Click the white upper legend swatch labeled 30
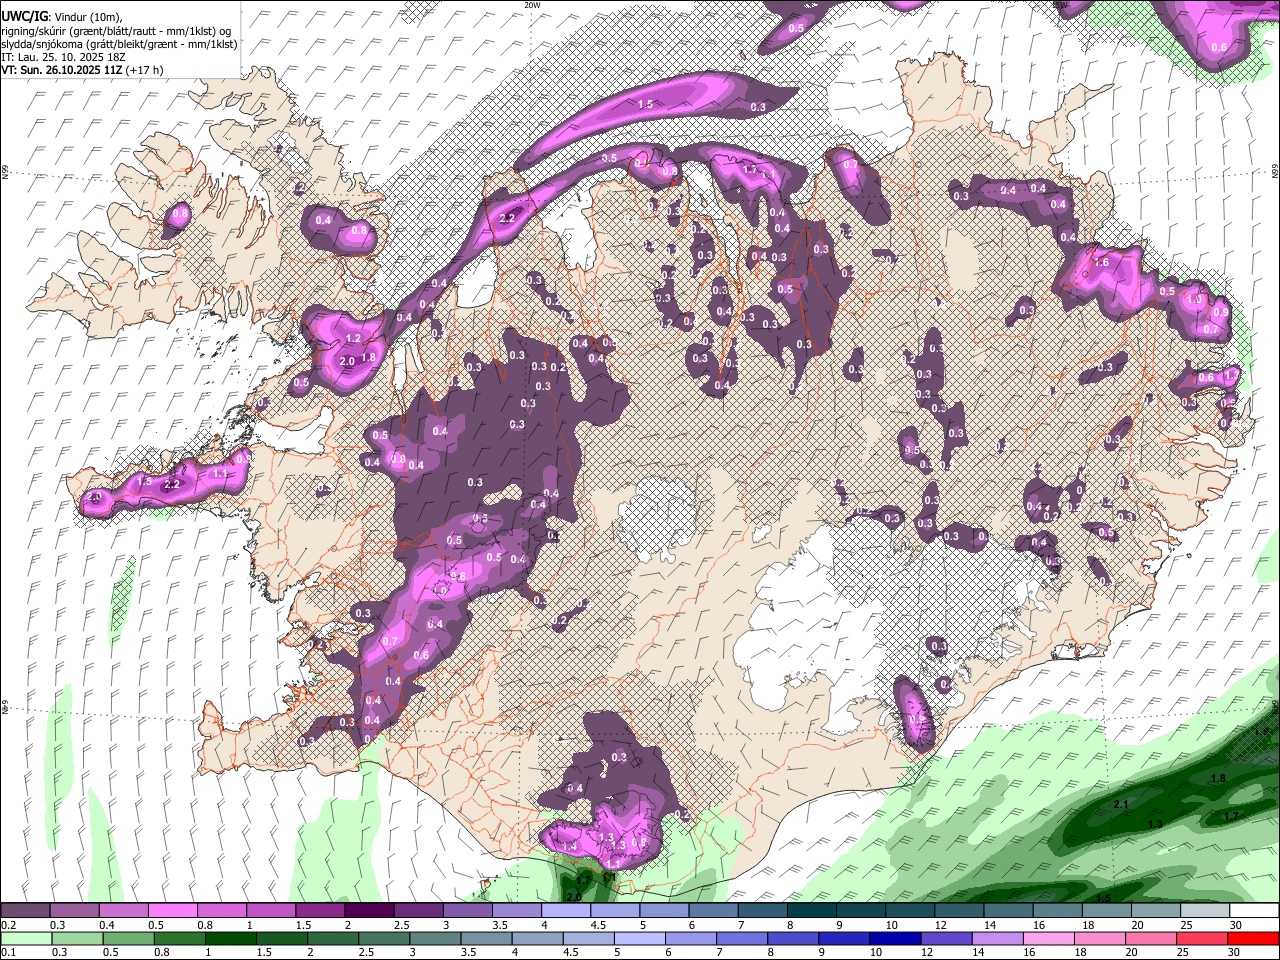Screen dimensions: 1280x960 click(1253, 911)
